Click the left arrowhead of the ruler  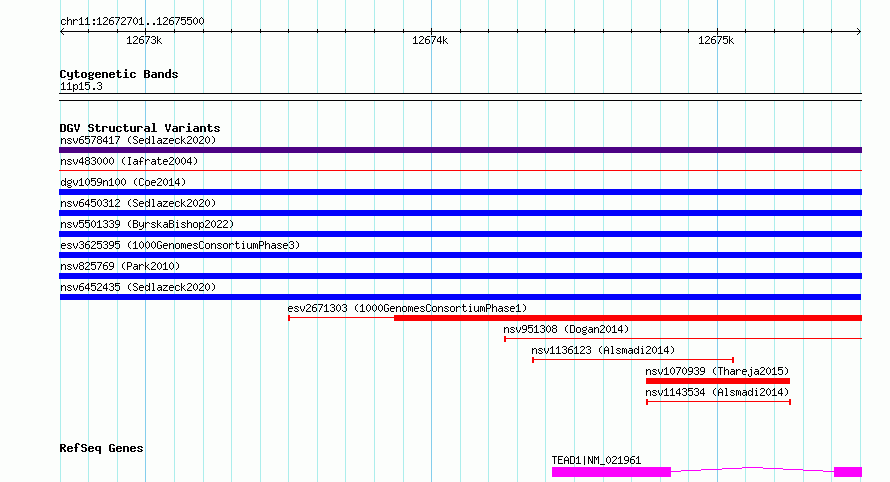click(x=62, y=32)
